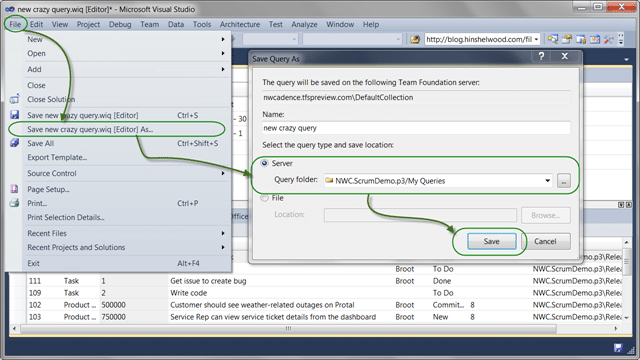The height and width of the screenshot is (360, 640).
Task: Click the Save button
Action: coord(491,241)
